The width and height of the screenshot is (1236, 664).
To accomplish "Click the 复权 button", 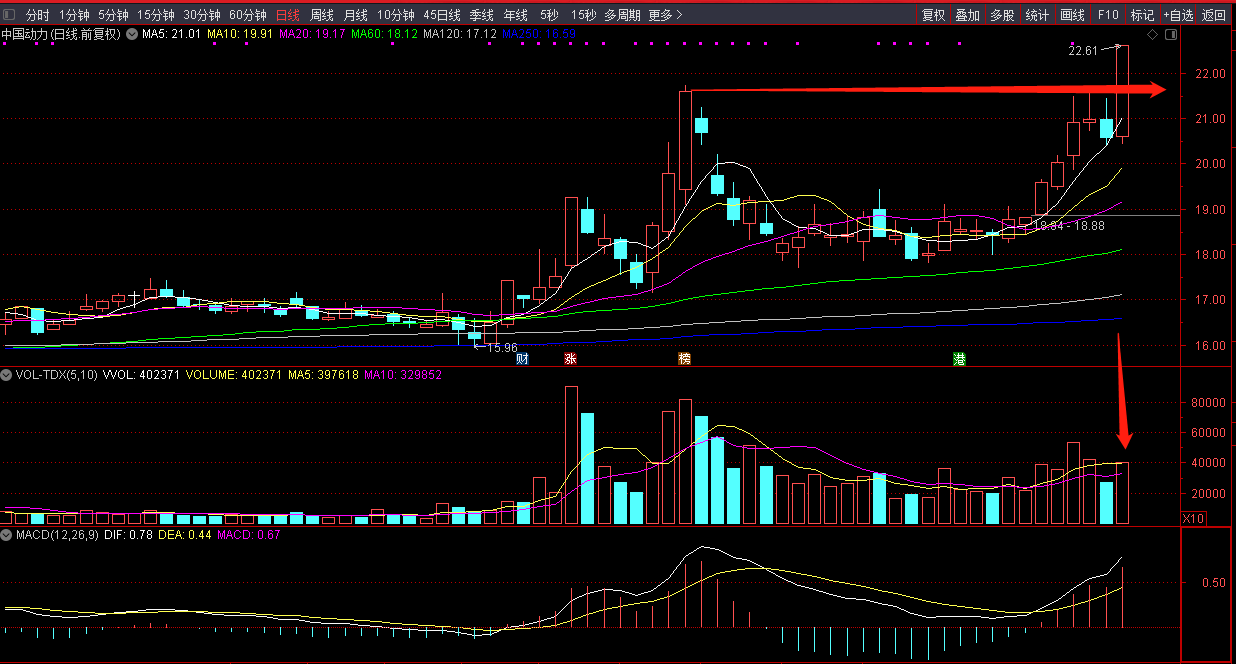I will pos(933,15).
